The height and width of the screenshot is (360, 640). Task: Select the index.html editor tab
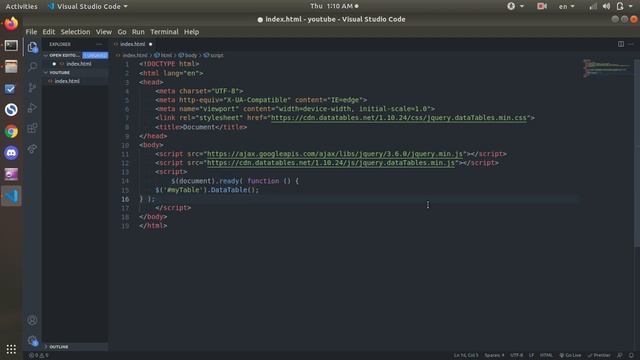pos(133,44)
